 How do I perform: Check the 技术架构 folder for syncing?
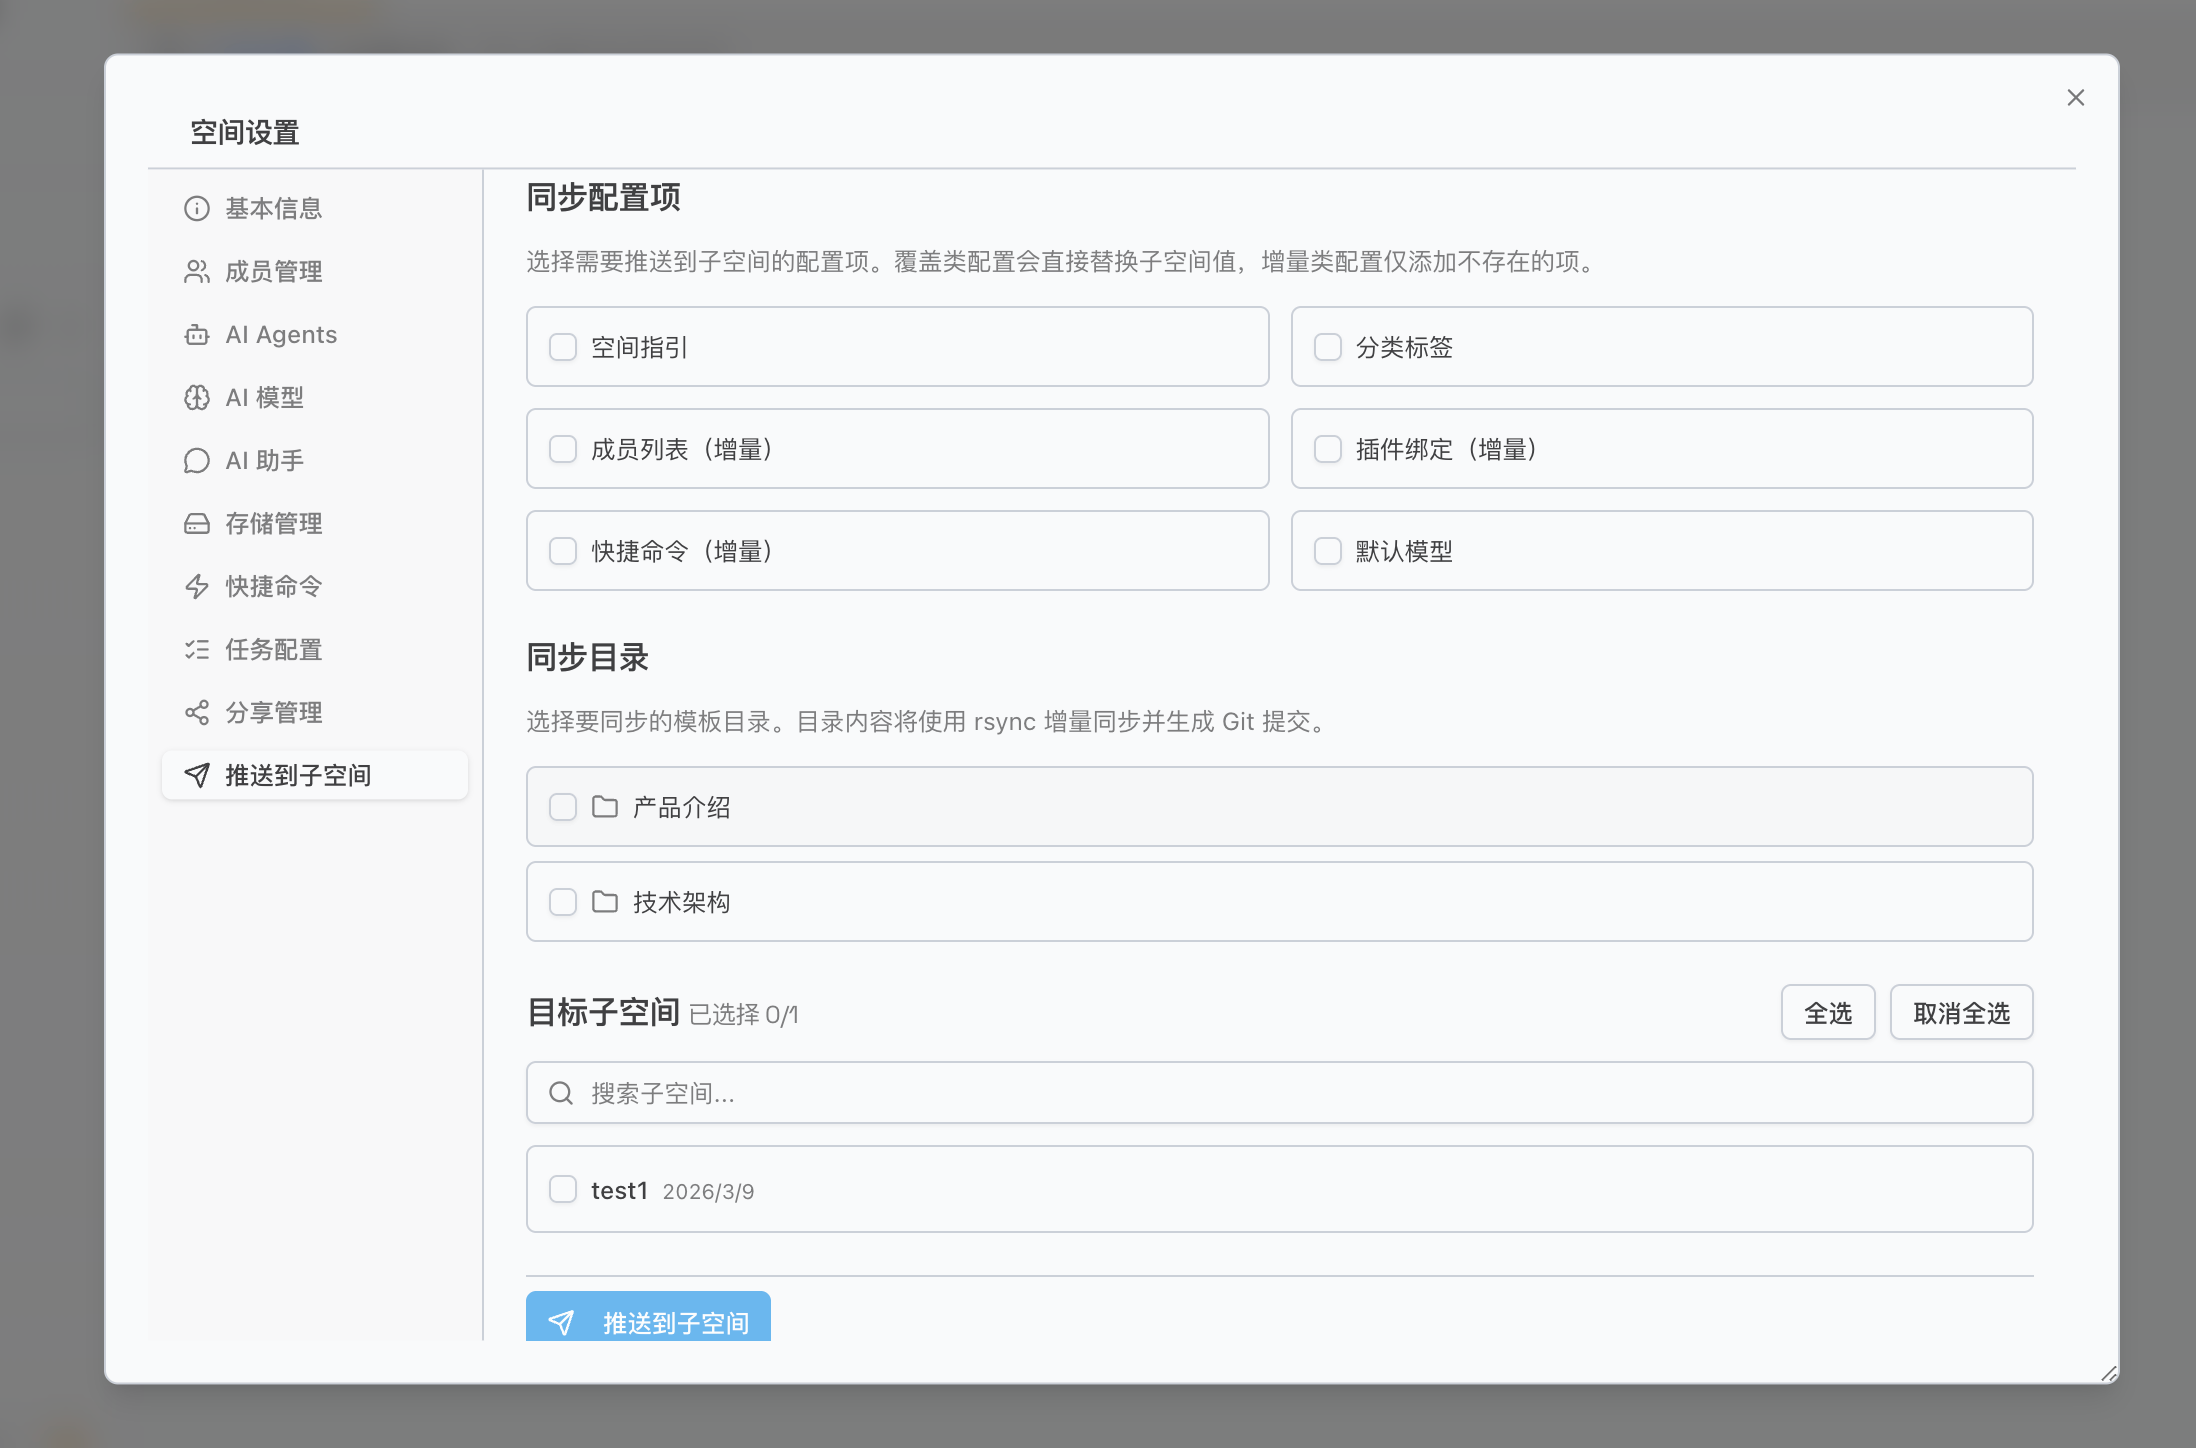(562, 901)
